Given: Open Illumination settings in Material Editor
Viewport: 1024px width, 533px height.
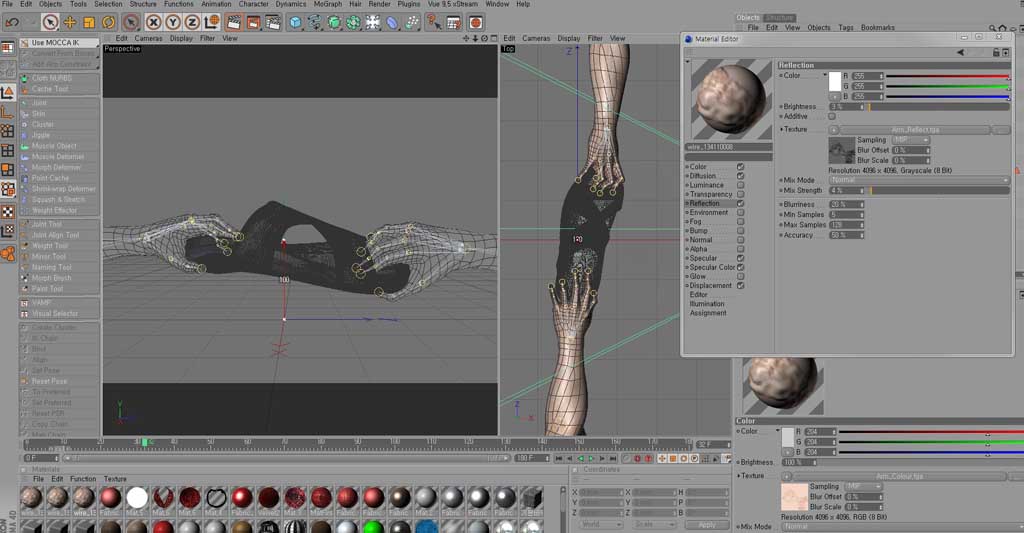Looking at the screenshot, I should 707,304.
